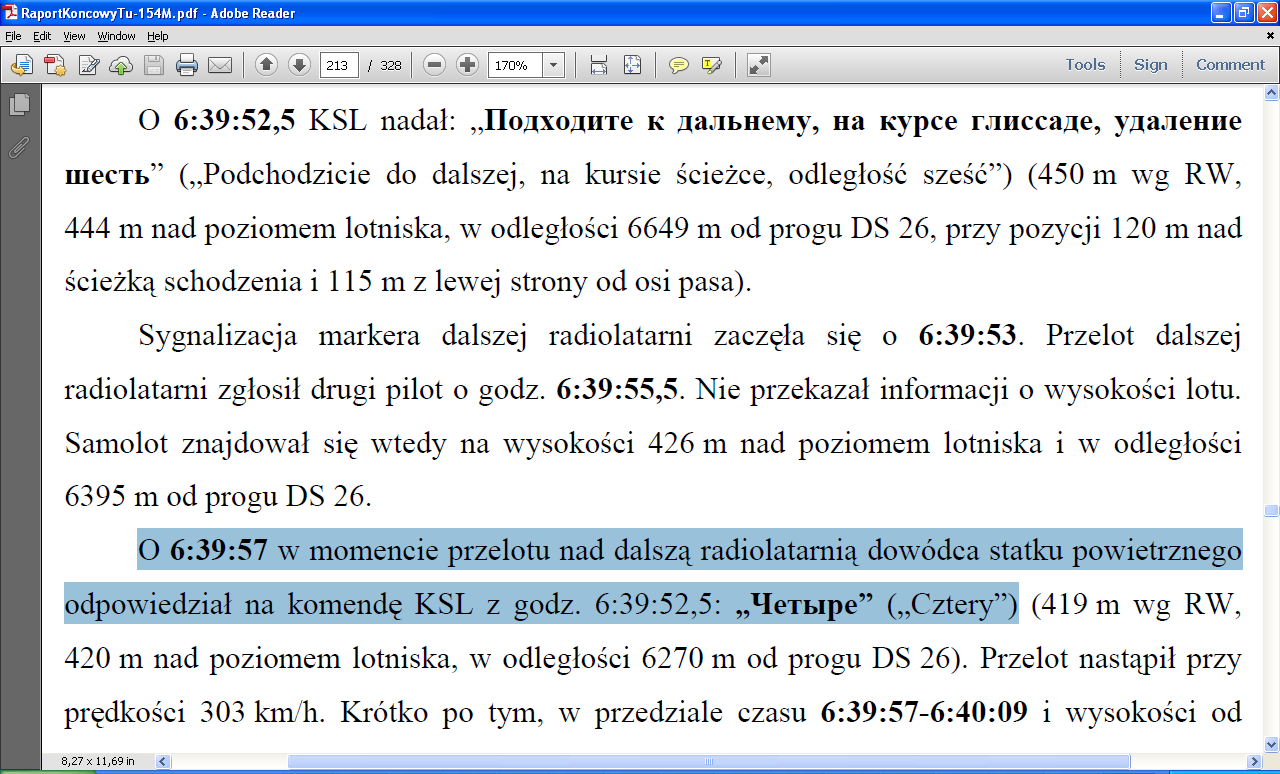
Task: Click the time range 6:39:57-6:40:09
Action: tap(924, 713)
